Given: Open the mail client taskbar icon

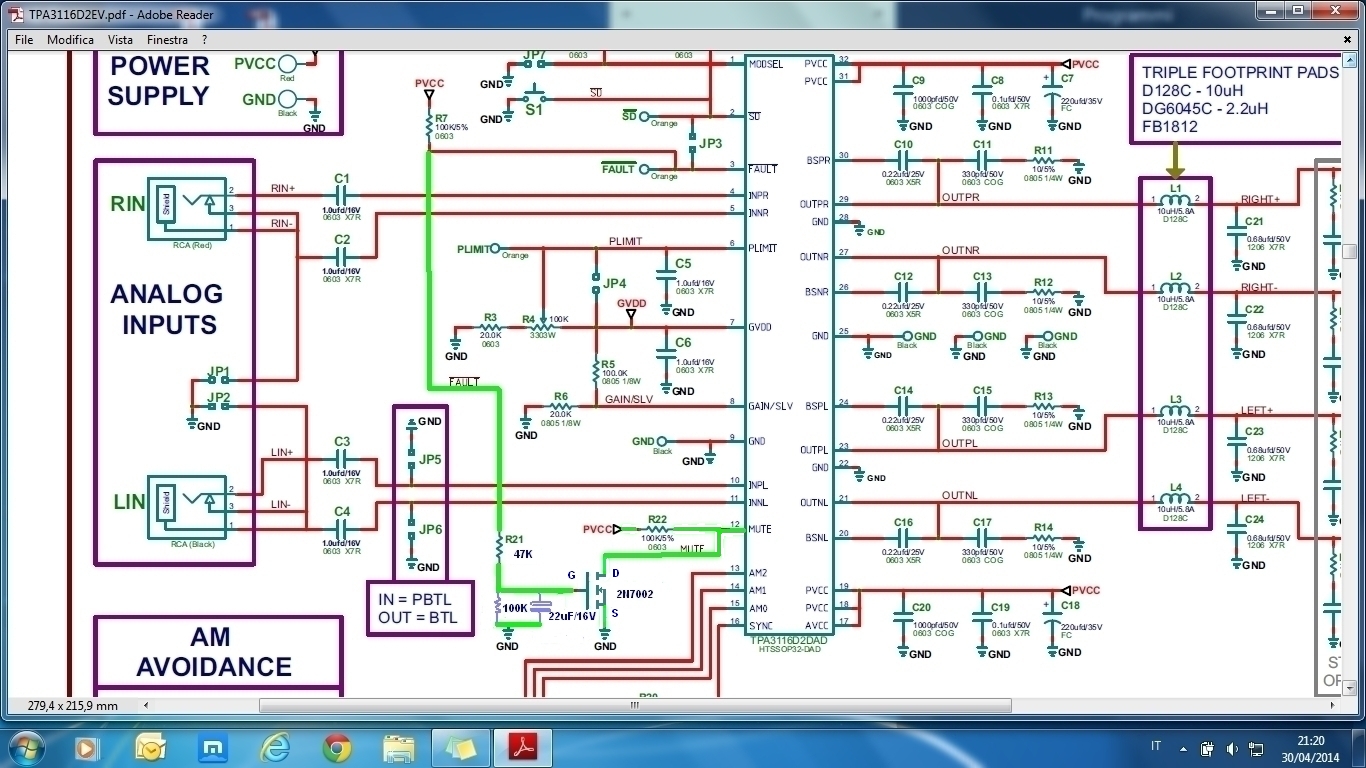Looking at the screenshot, I should click(x=150, y=747).
